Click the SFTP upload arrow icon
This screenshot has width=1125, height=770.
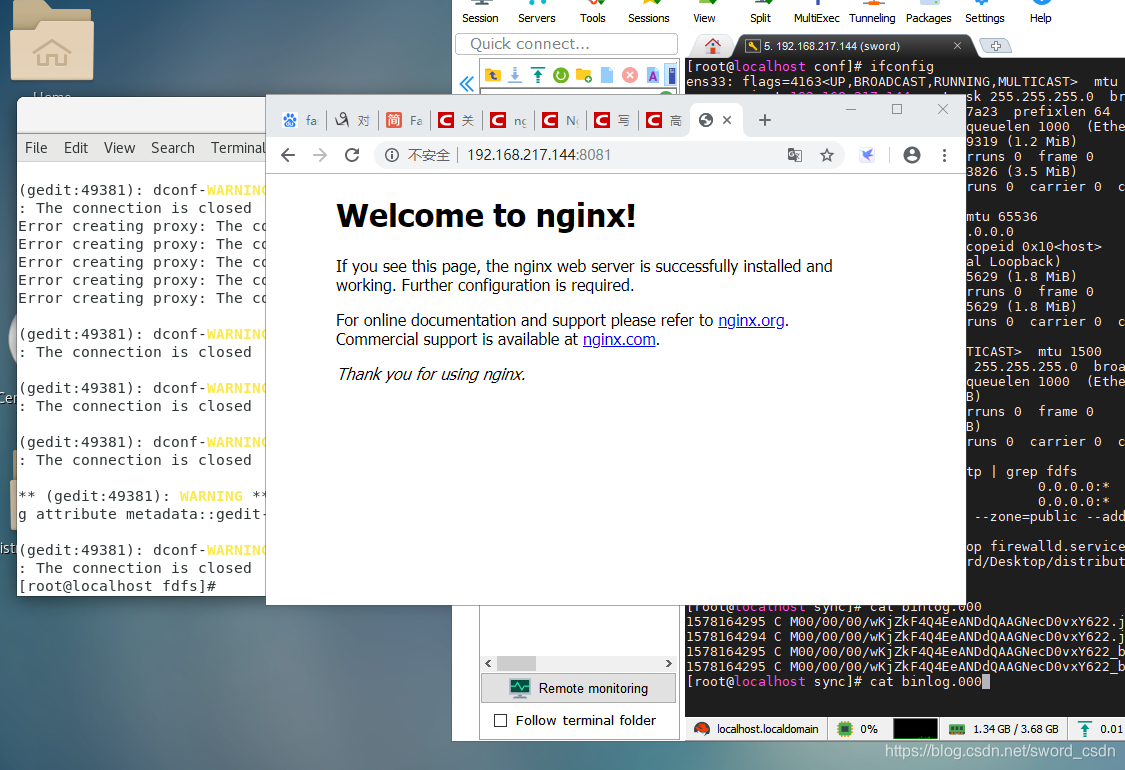[x=537, y=75]
